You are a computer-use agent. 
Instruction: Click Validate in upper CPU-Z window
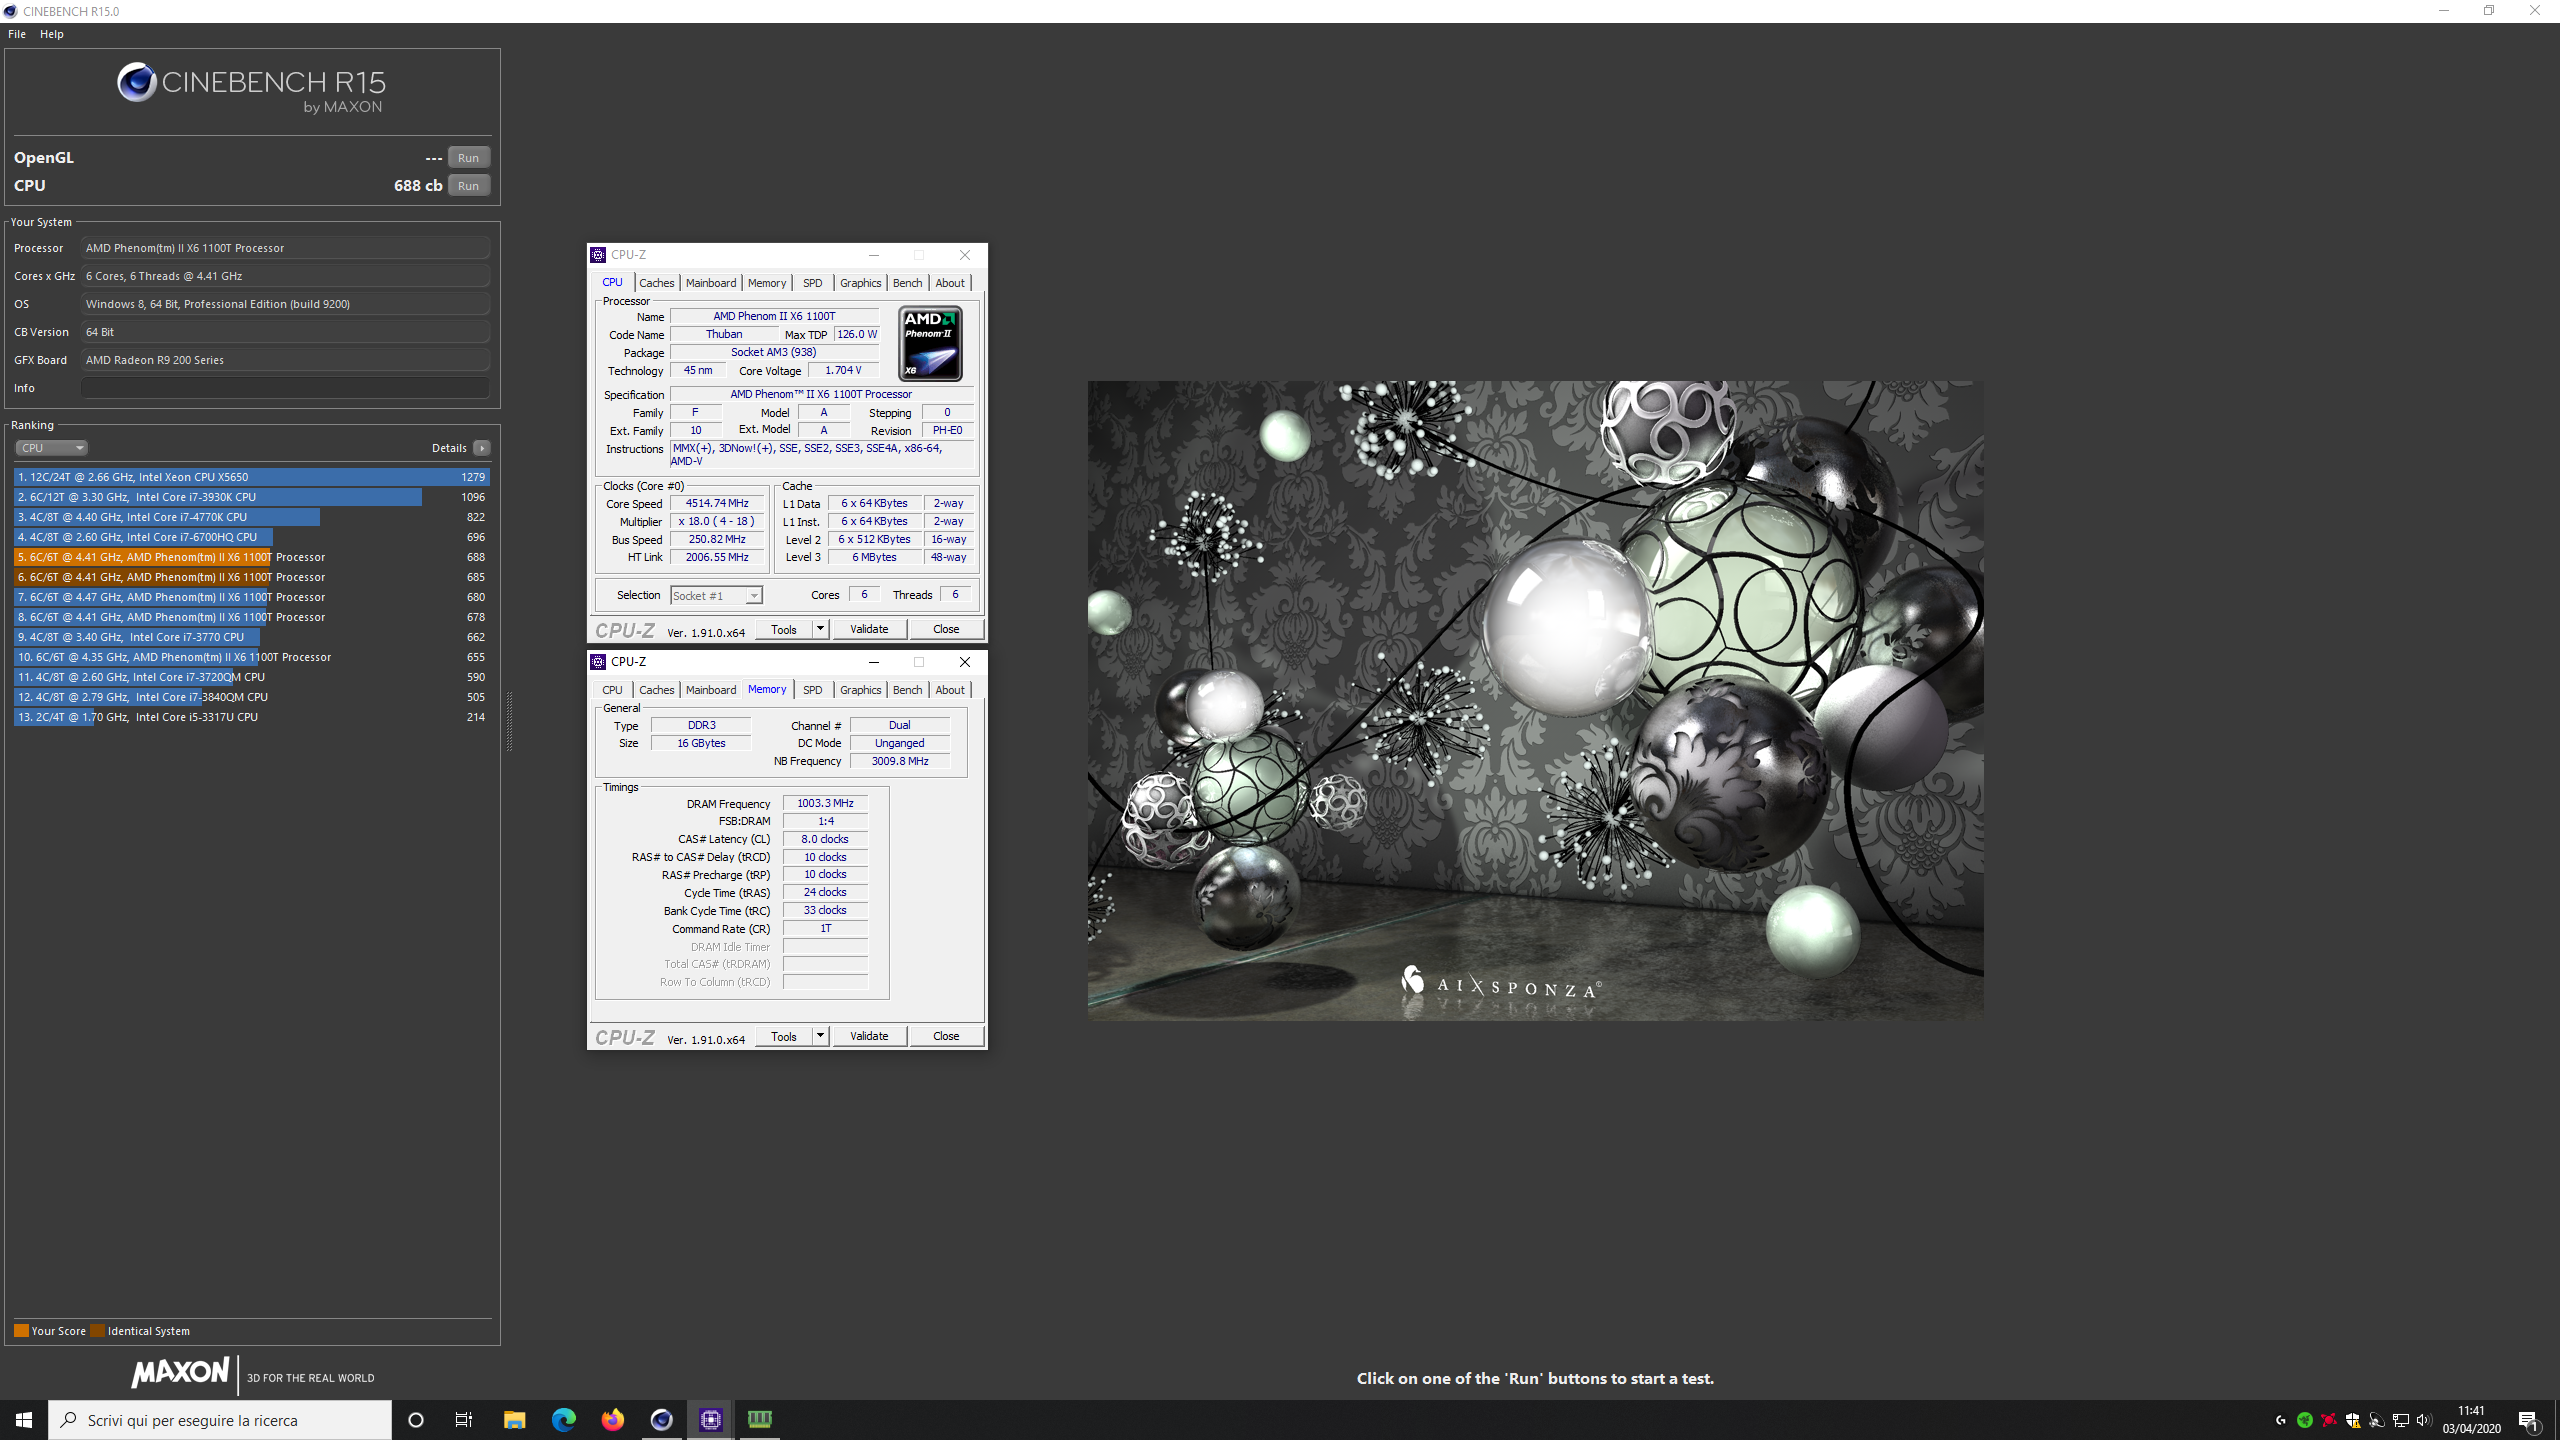pos(869,629)
